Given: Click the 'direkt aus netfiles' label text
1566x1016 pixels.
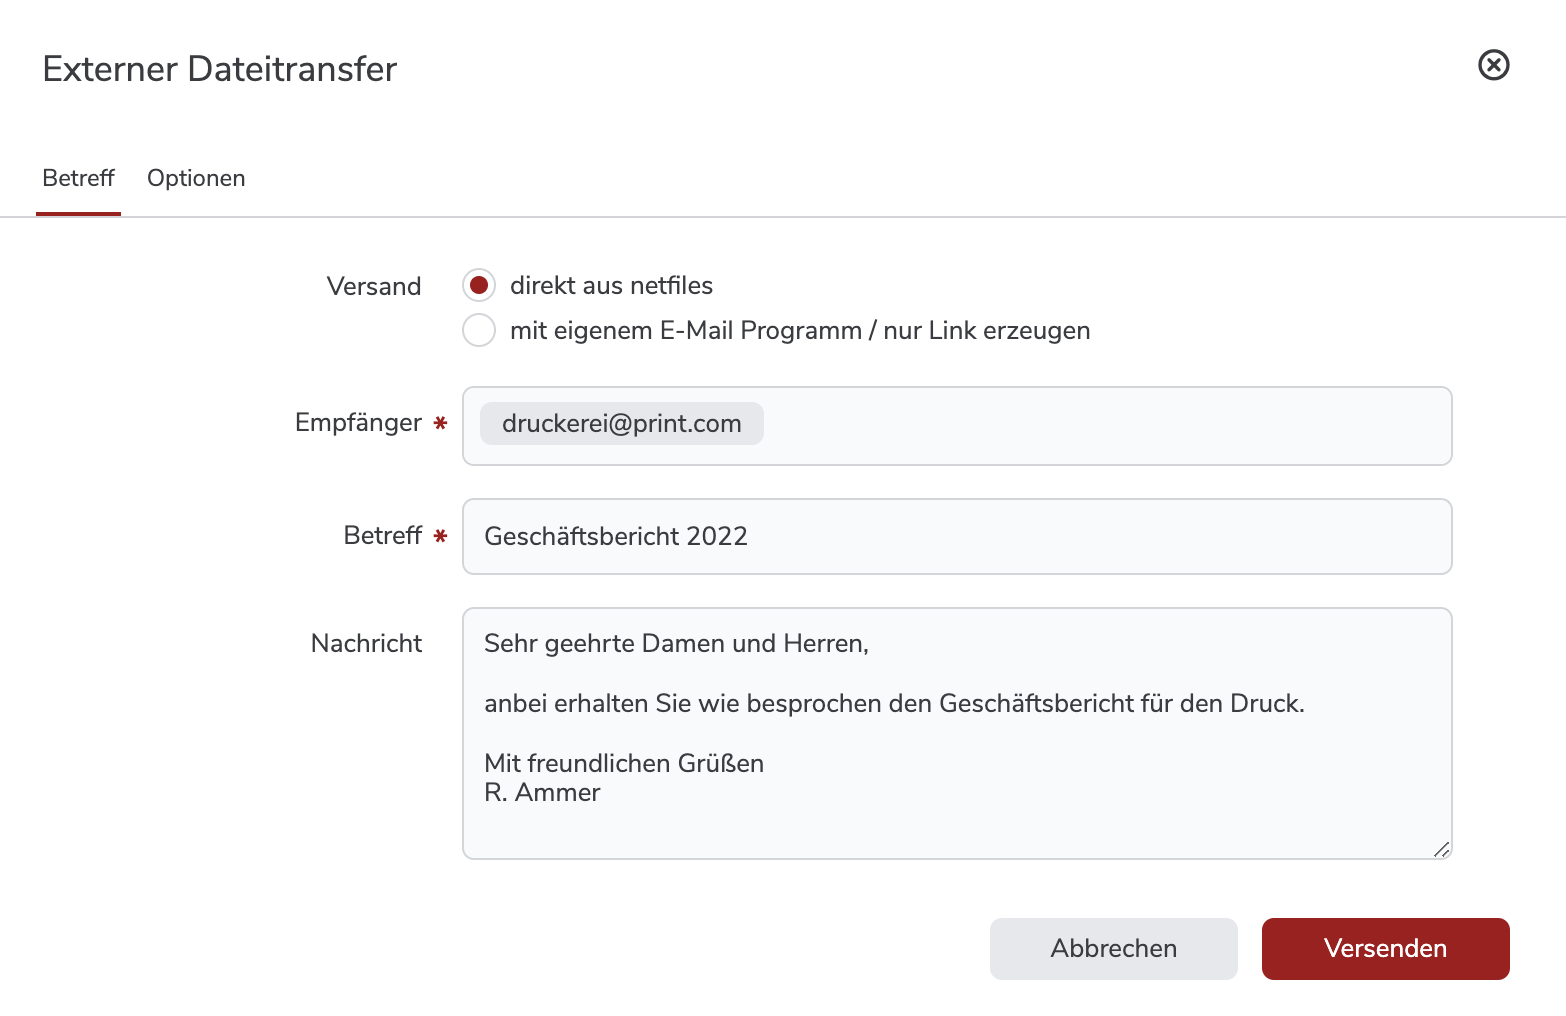Looking at the screenshot, I should coord(611,285).
